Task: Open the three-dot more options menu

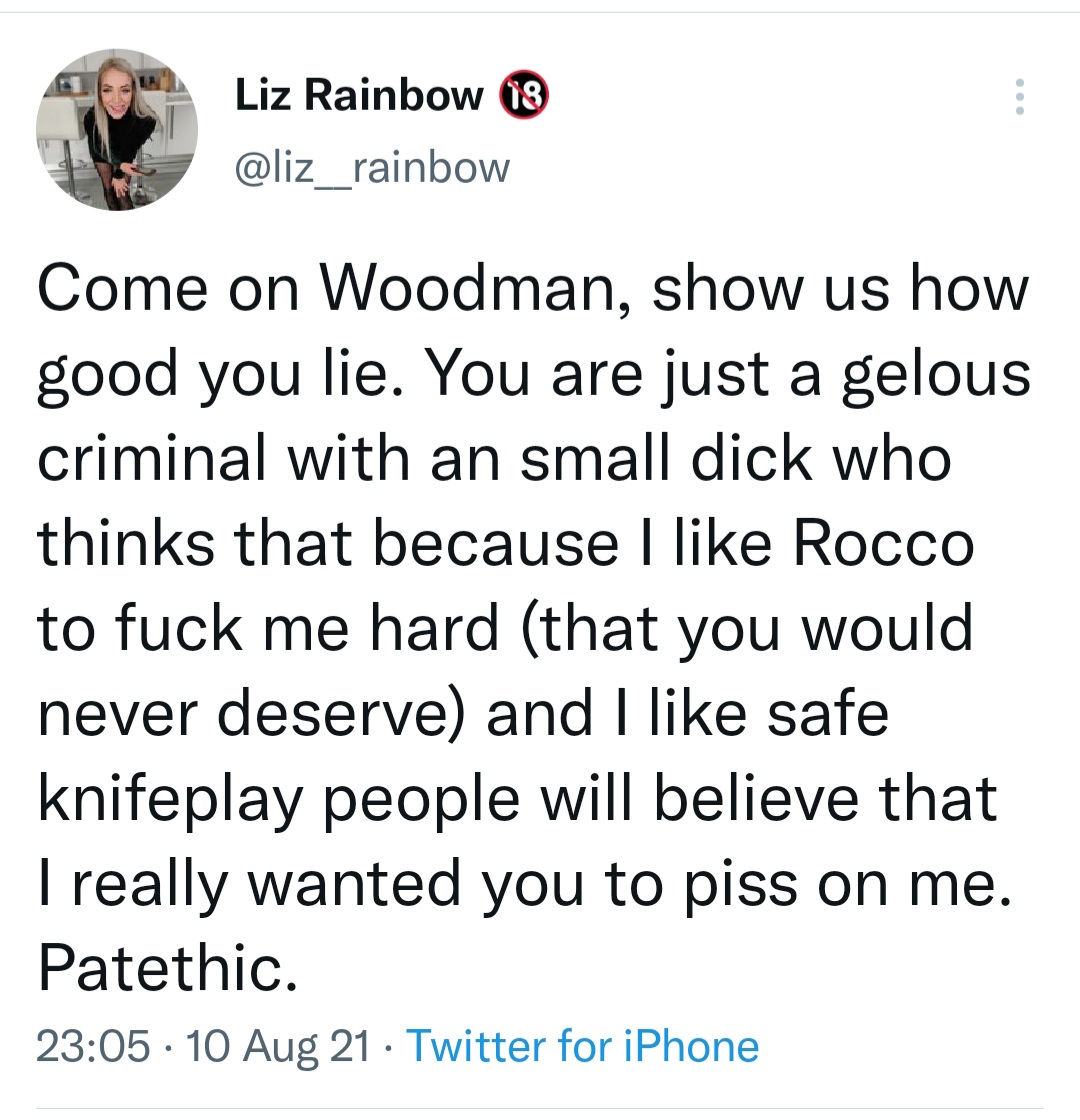Action: pos(1019,96)
